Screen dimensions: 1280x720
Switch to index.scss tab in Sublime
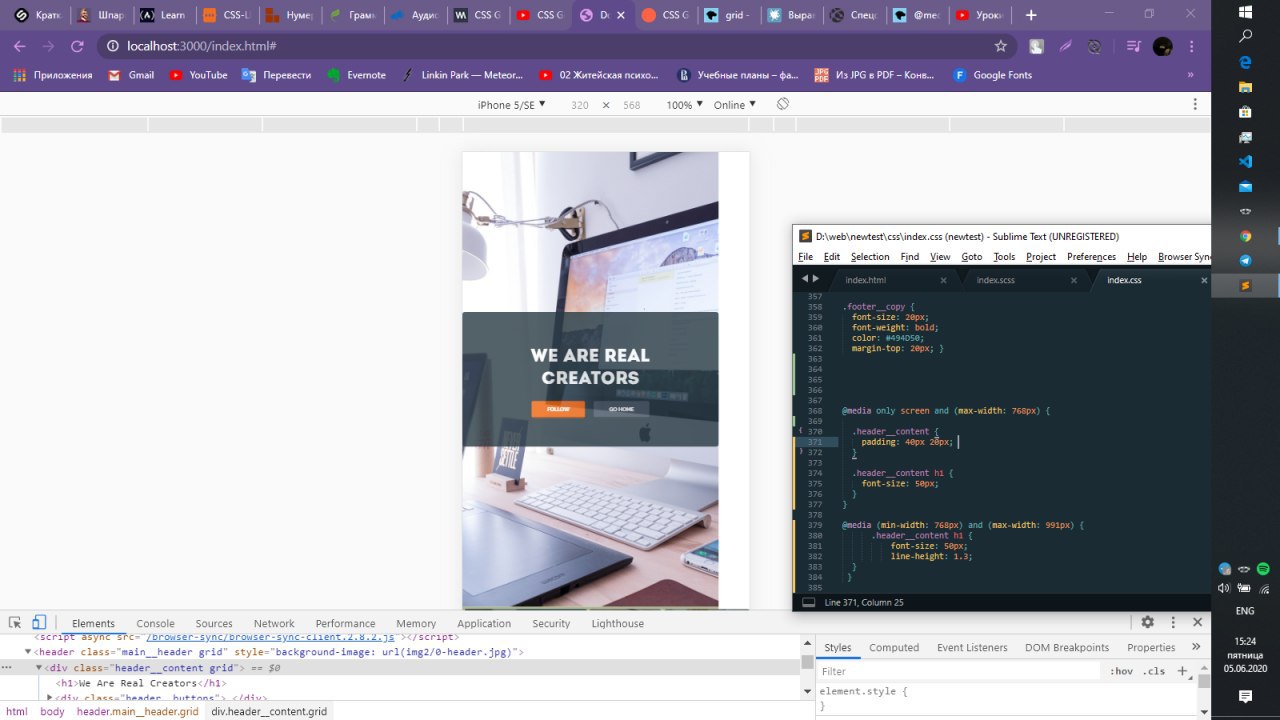tap(995, 280)
